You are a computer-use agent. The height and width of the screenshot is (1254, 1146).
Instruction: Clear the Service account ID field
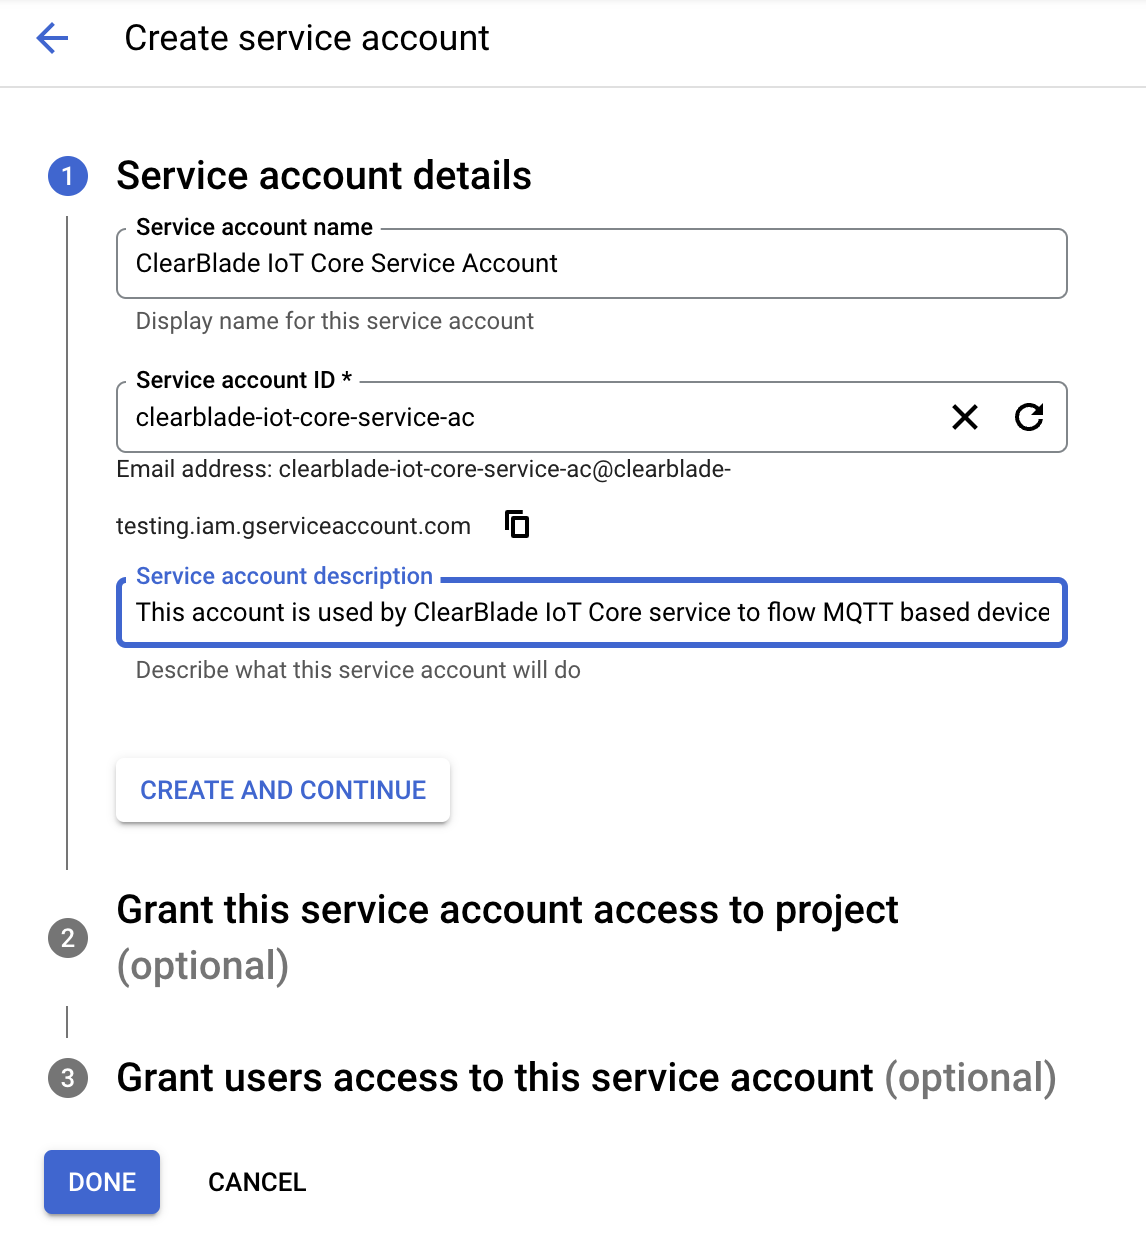point(965,417)
